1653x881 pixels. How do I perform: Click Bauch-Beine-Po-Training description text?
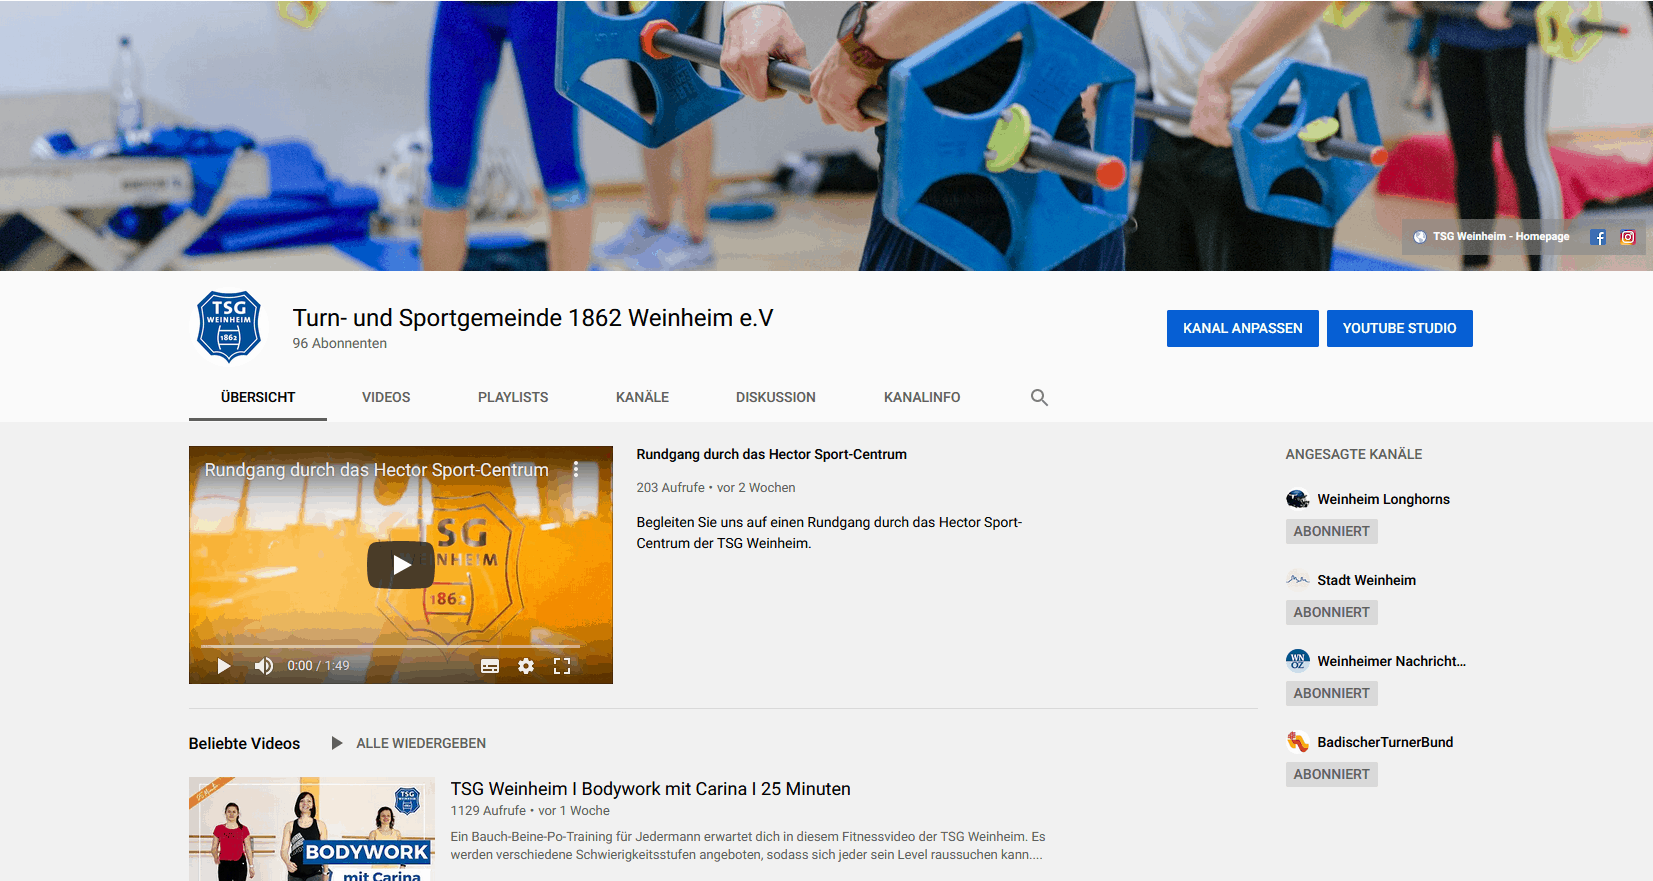[748, 846]
